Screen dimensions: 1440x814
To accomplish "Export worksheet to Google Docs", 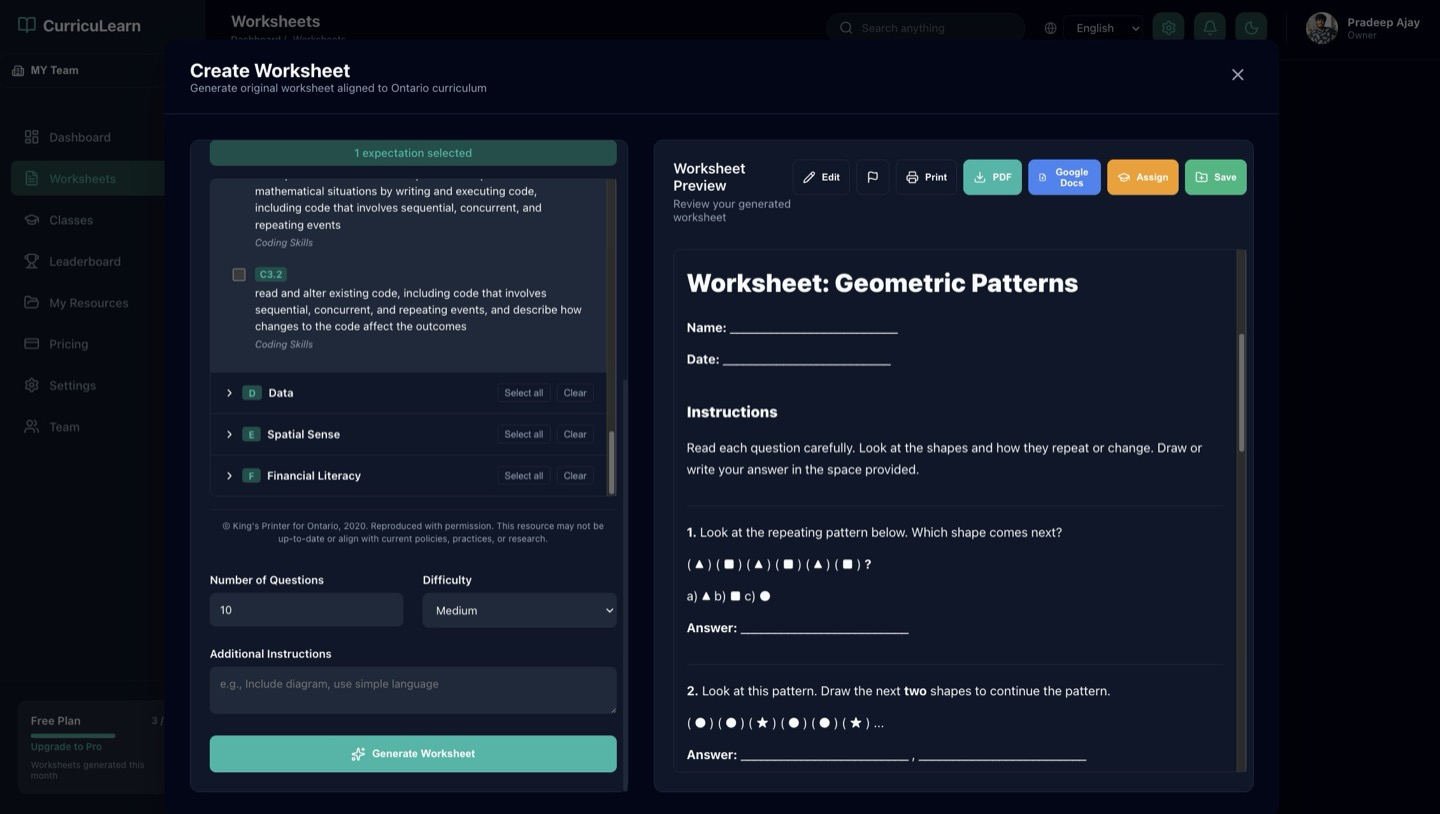I will 1064,177.
